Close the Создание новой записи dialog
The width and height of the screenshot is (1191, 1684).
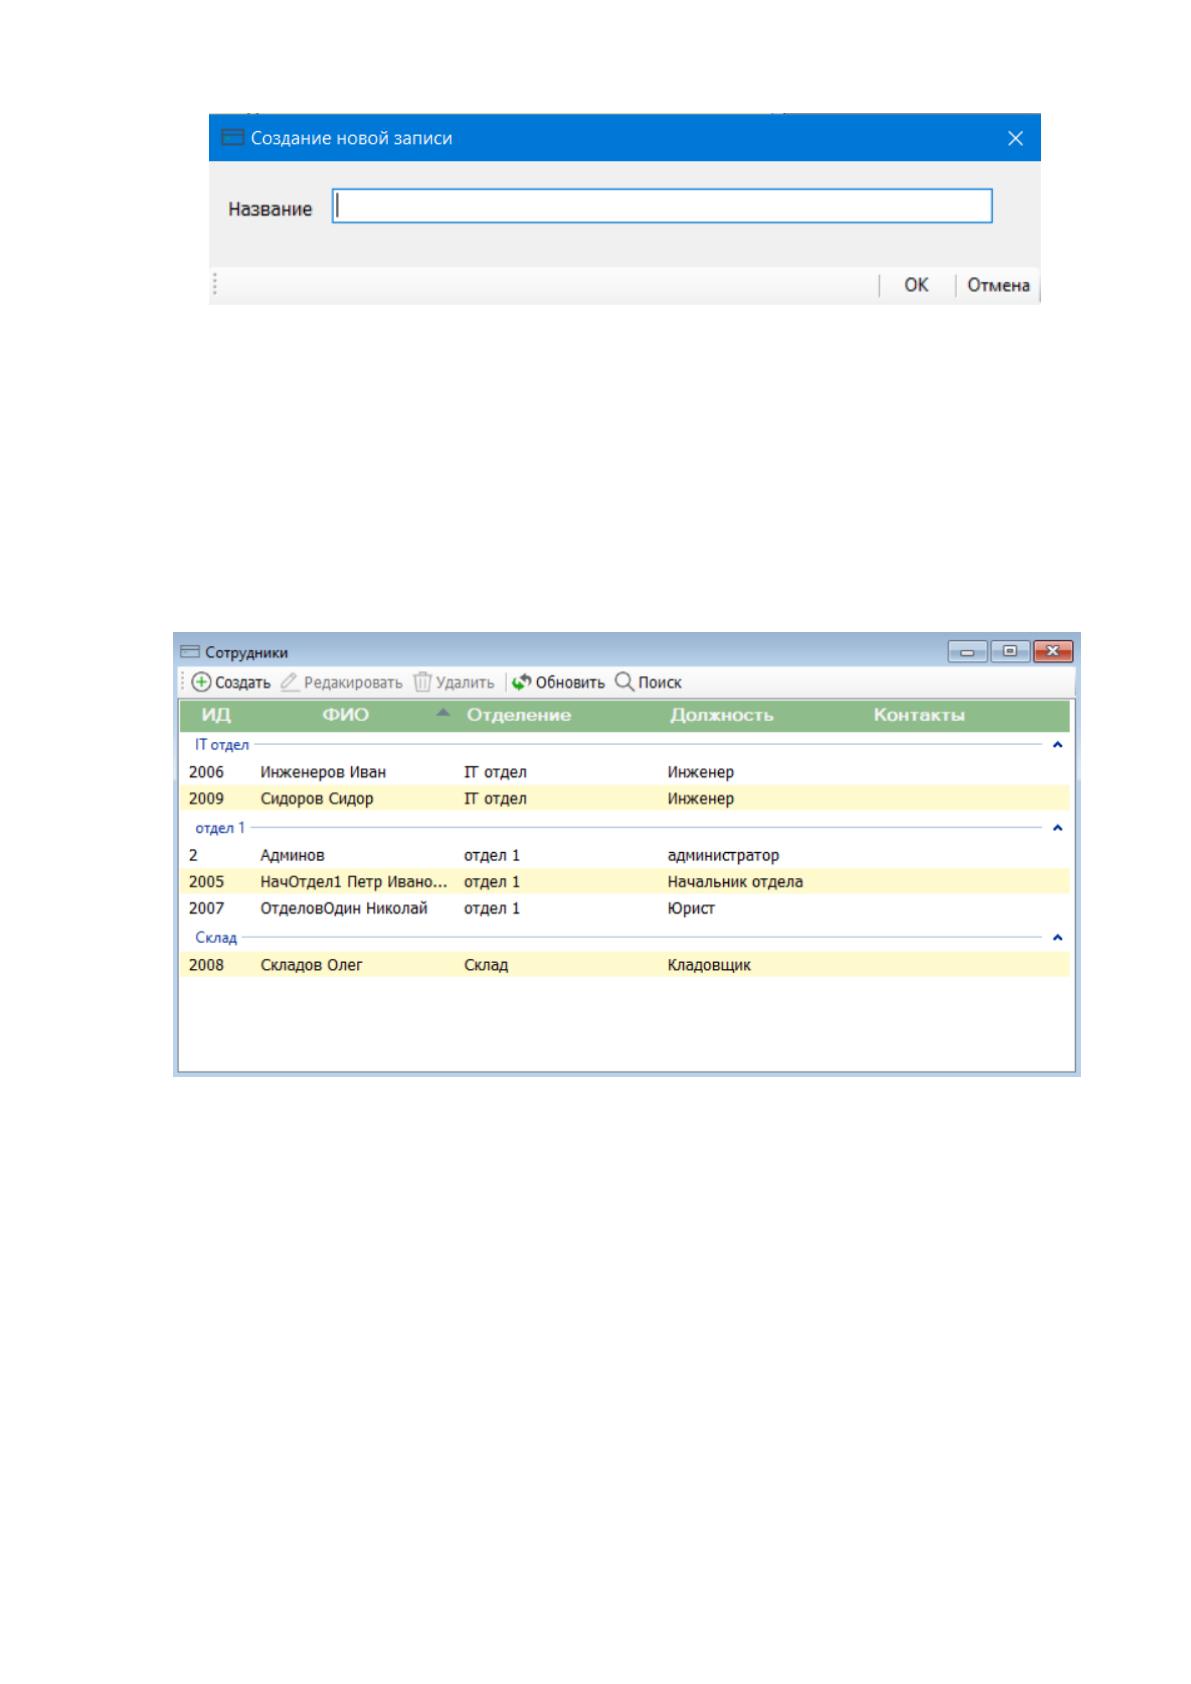point(1015,138)
